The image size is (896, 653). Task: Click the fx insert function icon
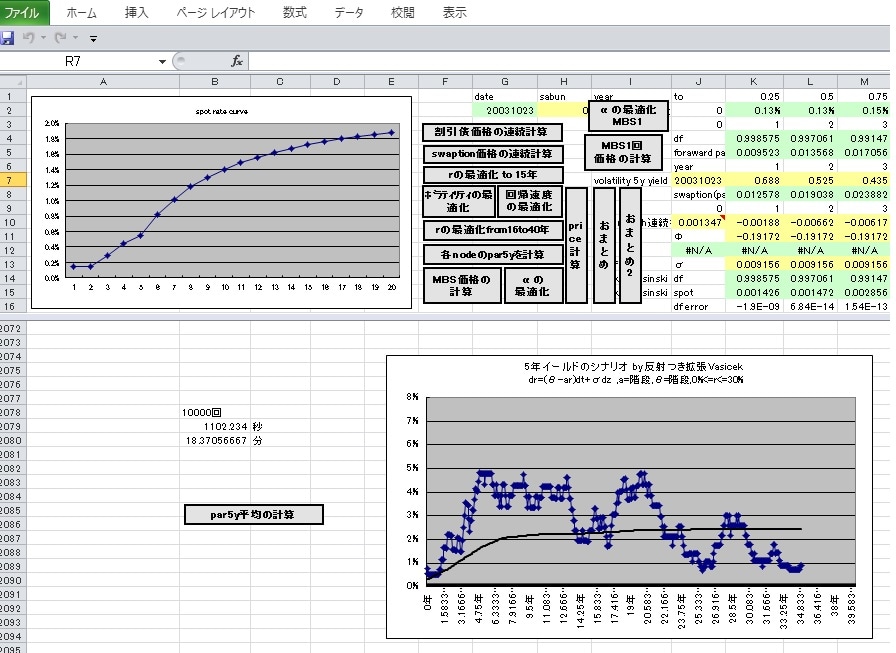coord(237,61)
